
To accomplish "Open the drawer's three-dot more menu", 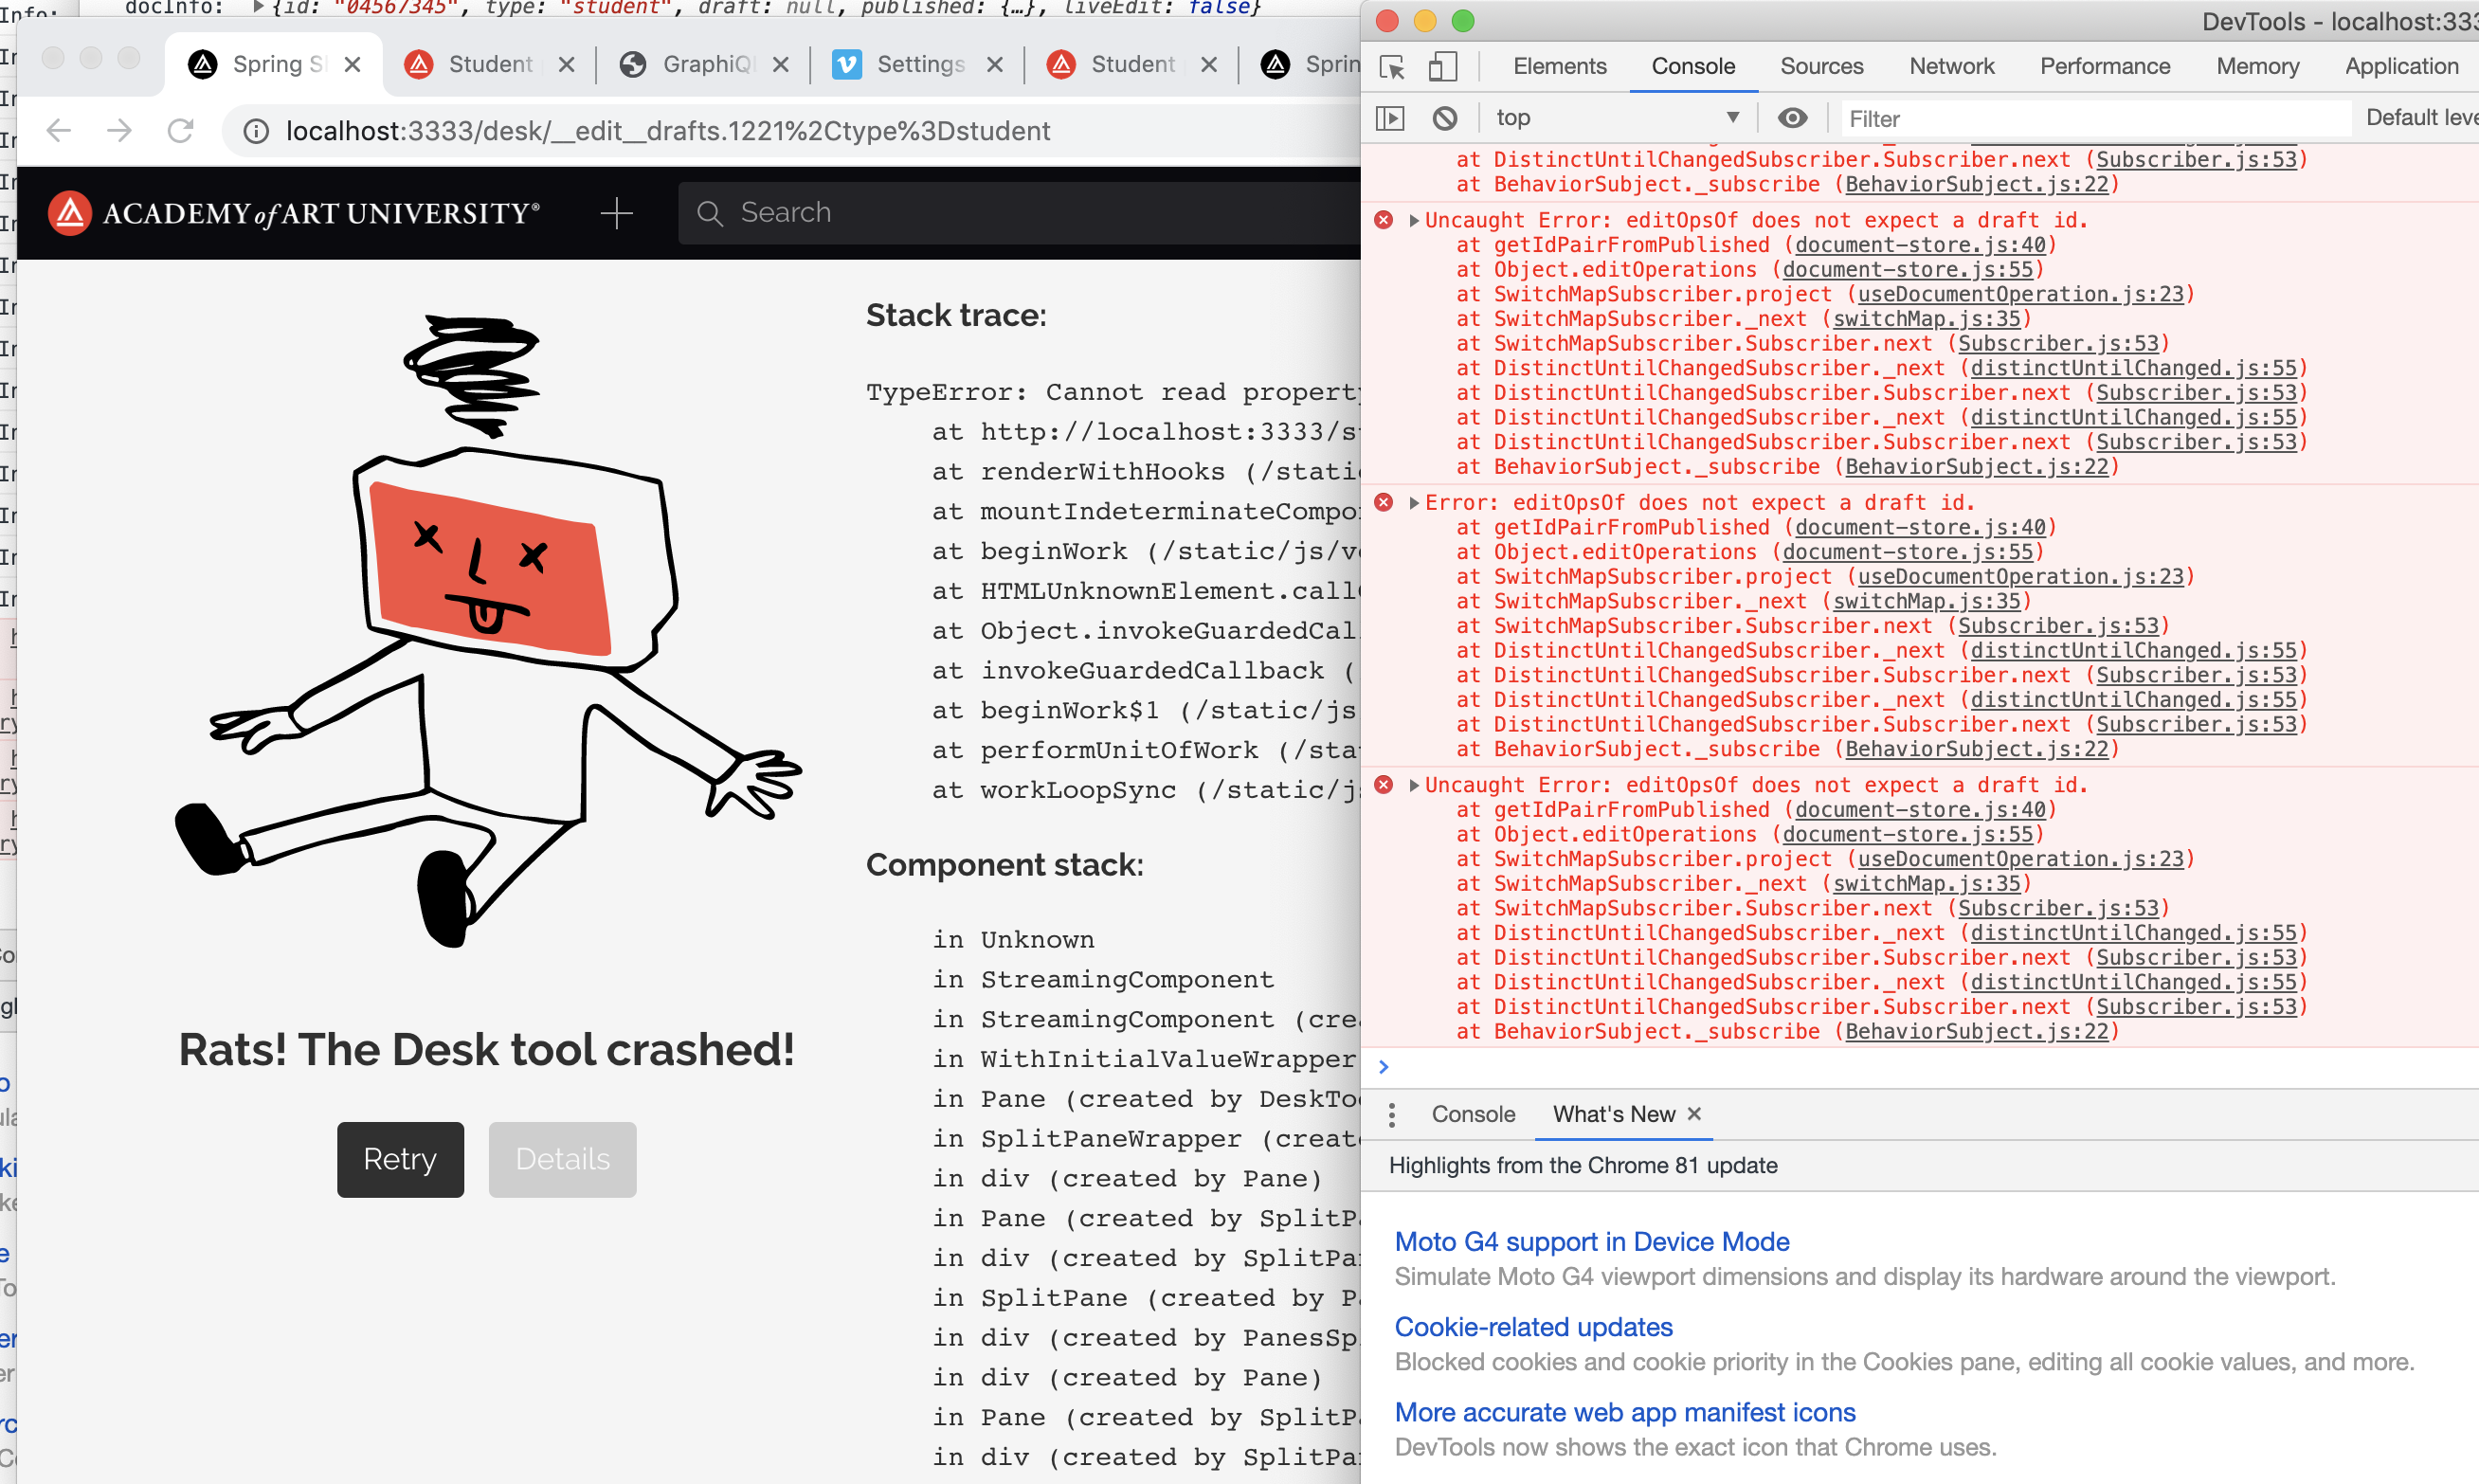I will 1391,1114.
